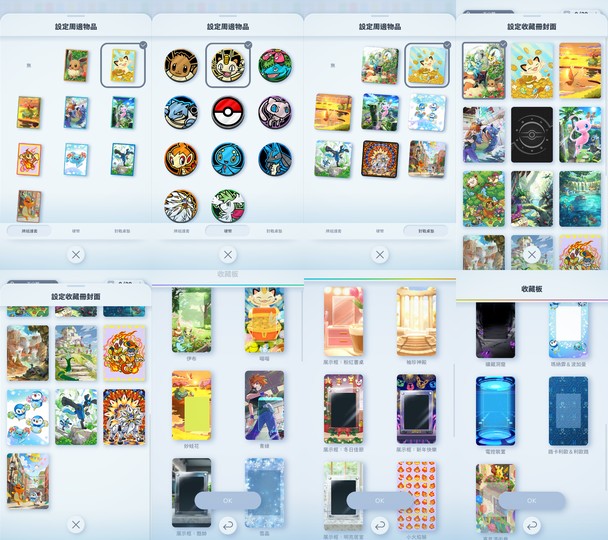Select the red Poké Ball coin
Screen dimensions: 608x540
(228, 112)
